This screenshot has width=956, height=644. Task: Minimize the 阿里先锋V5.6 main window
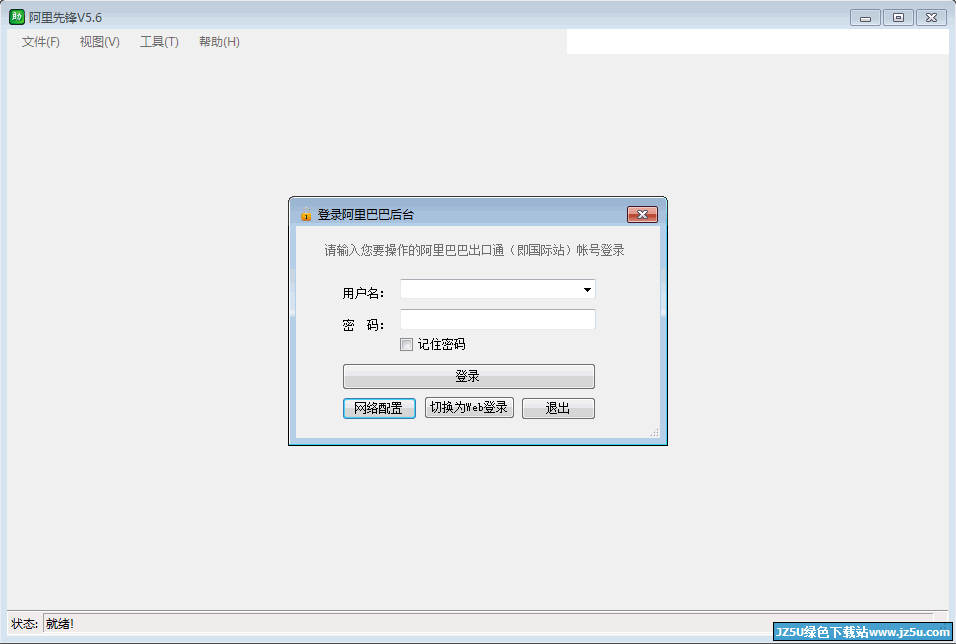[865, 18]
